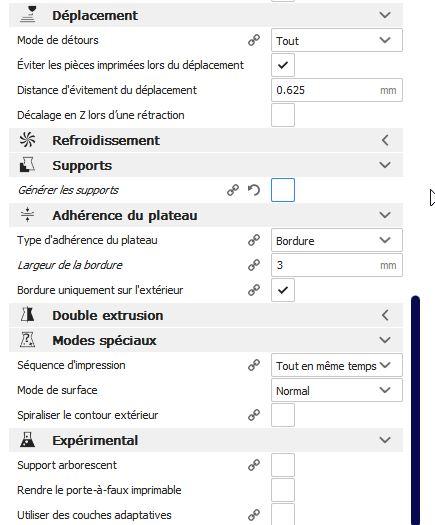
Task: Click the Largeur de la bordure label
Action: [70, 265]
